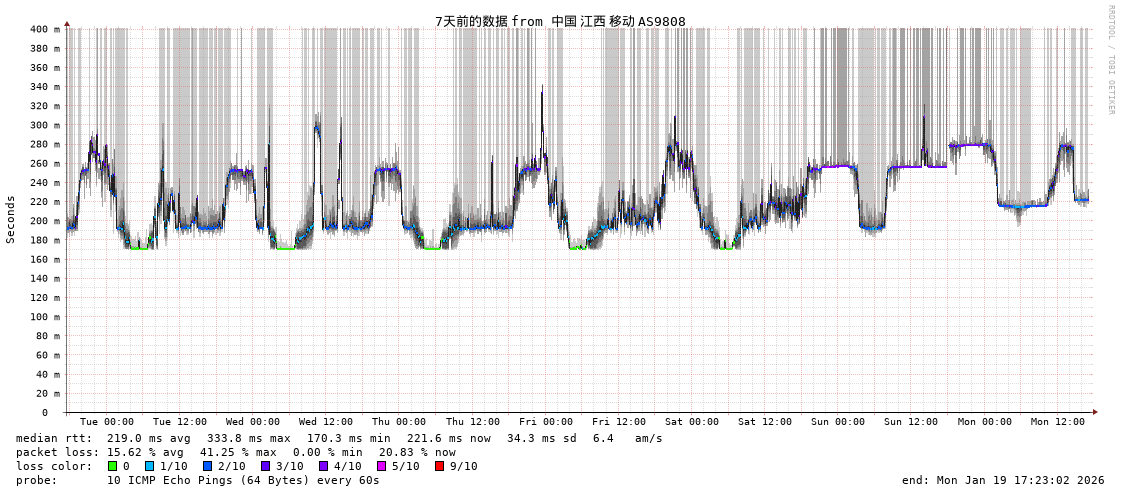Click the vertical Seconds axis label
Screen dimensions: 1121x494
tap(11, 219)
